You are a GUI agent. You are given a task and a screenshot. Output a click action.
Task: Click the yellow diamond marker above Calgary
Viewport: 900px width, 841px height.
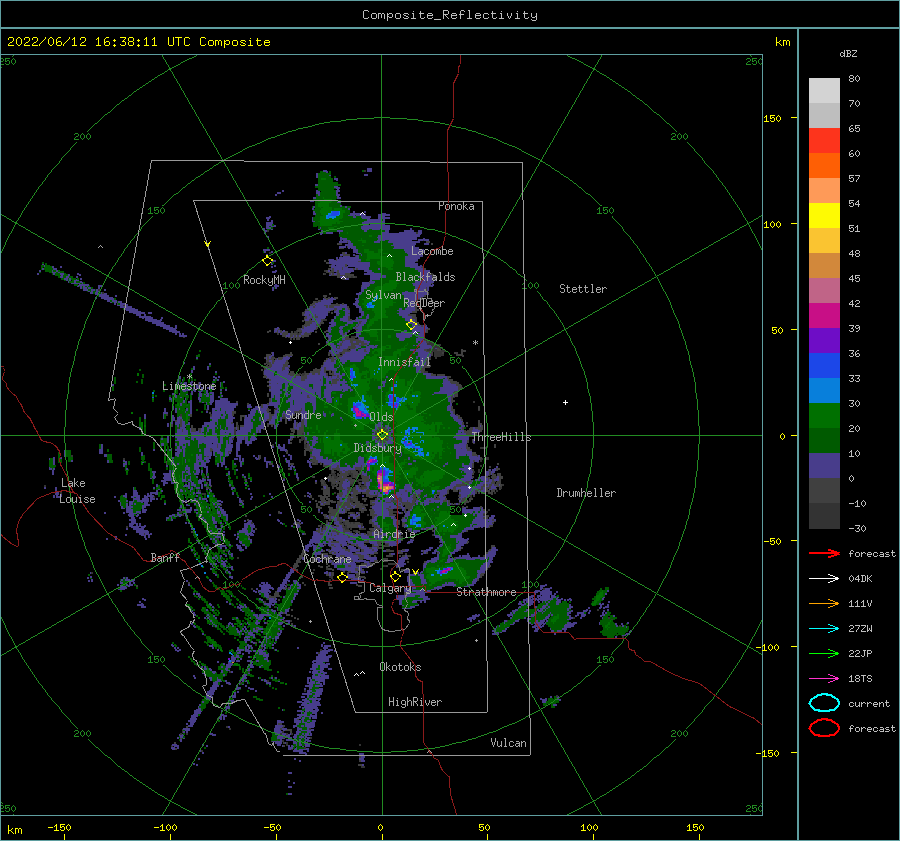tap(395, 576)
